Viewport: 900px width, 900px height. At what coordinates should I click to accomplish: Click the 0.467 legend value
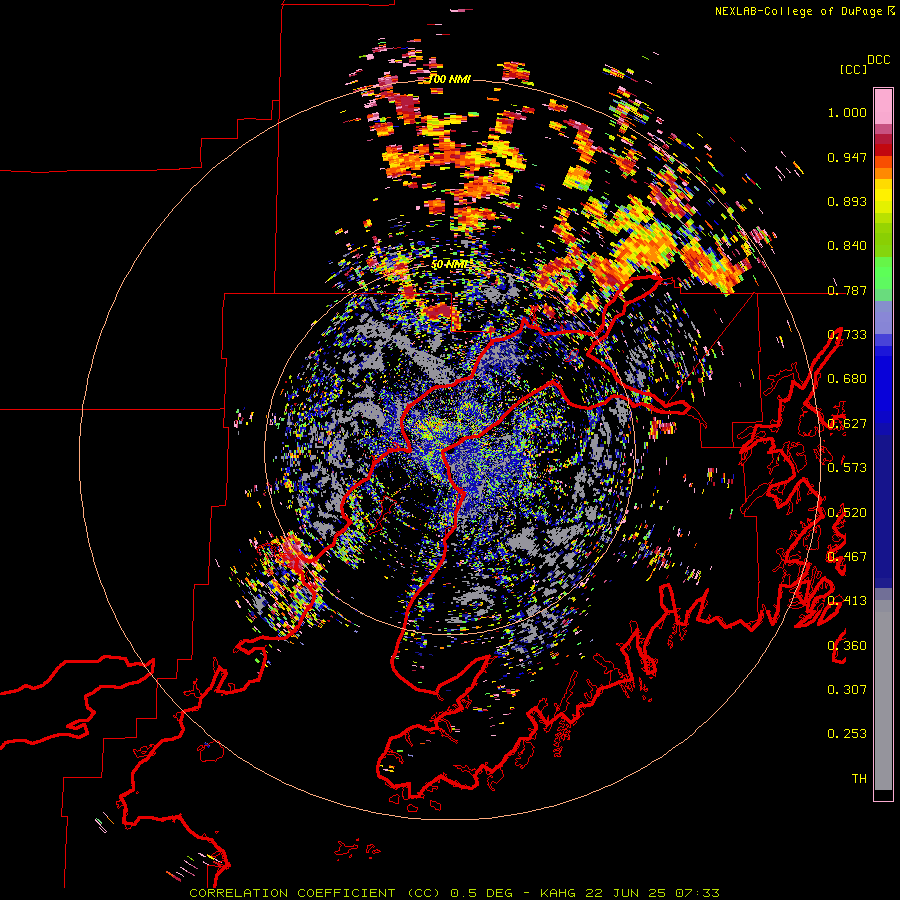tap(847, 557)
